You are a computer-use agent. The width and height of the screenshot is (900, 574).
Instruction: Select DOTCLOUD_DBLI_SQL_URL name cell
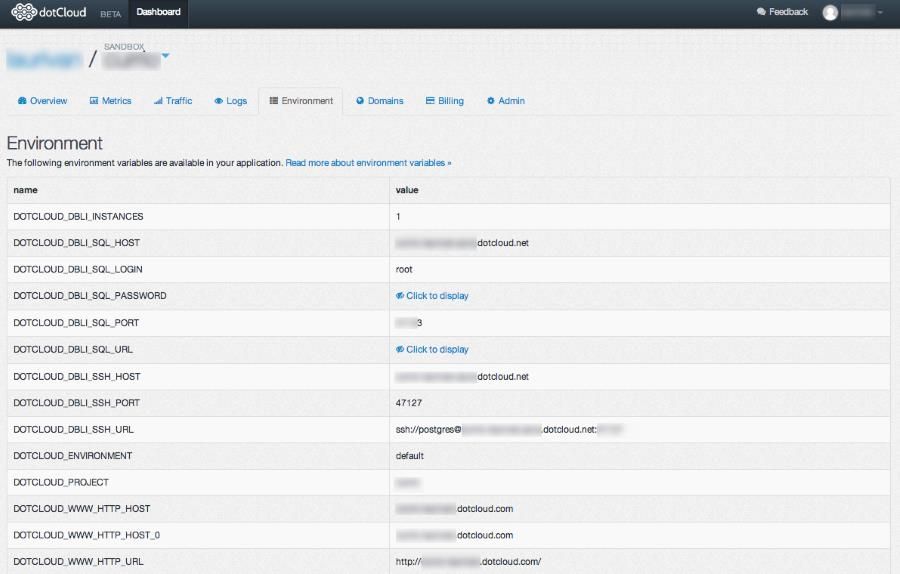[198, 350]
